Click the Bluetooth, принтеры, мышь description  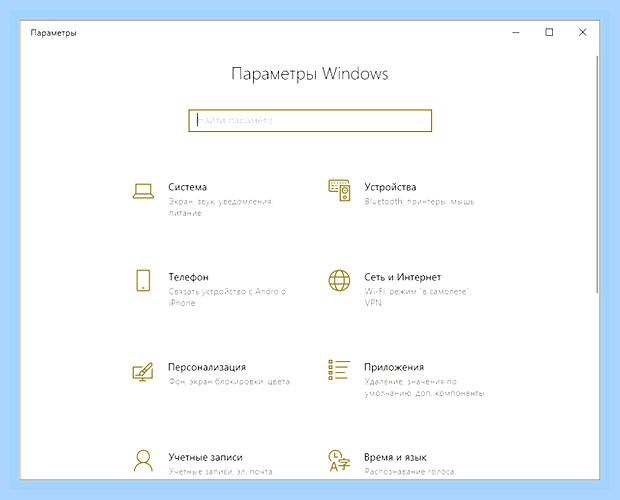pos(419,202)
